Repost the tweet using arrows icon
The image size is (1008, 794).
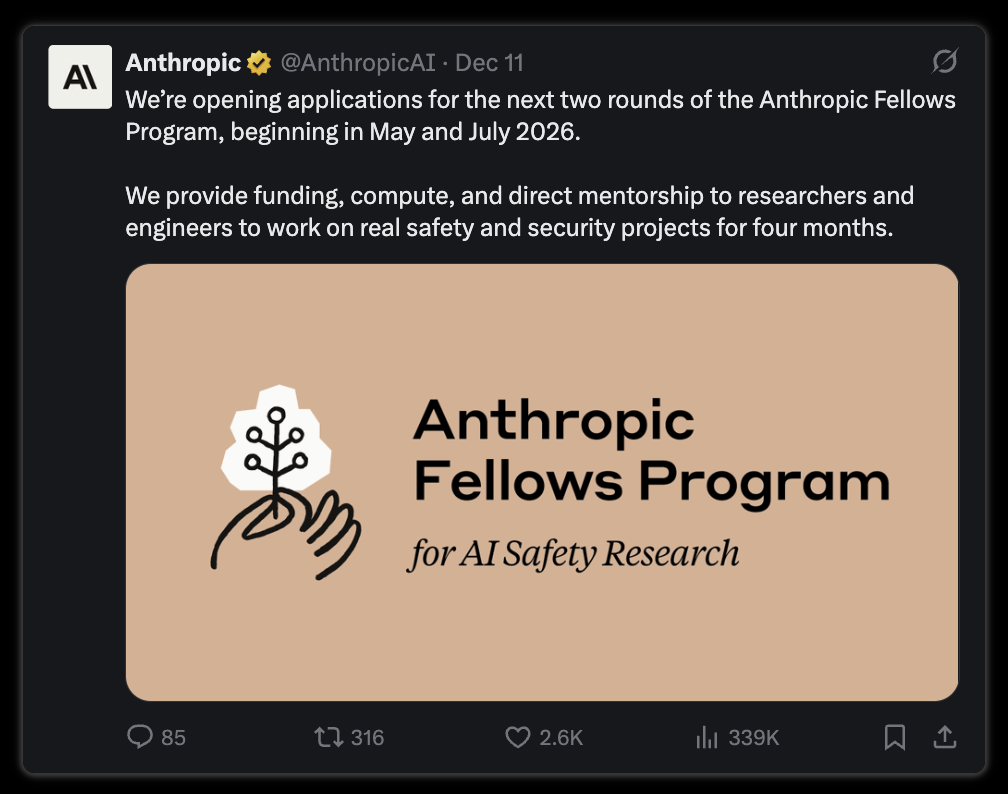(328, 737)
